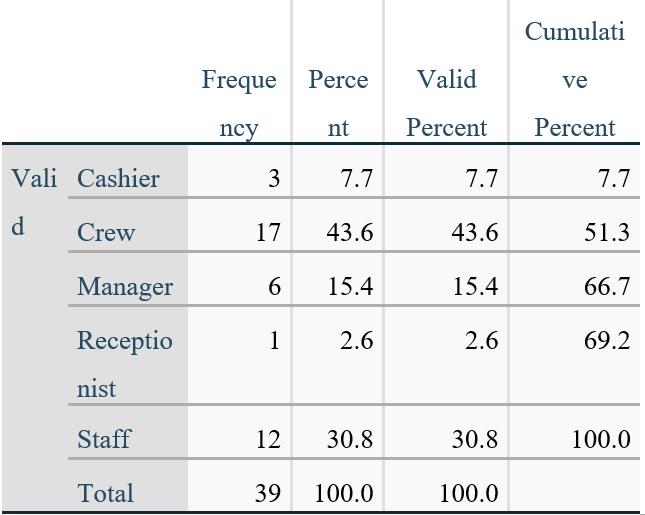Select the Total row label
645x515 pixels.
pos(105,493)
